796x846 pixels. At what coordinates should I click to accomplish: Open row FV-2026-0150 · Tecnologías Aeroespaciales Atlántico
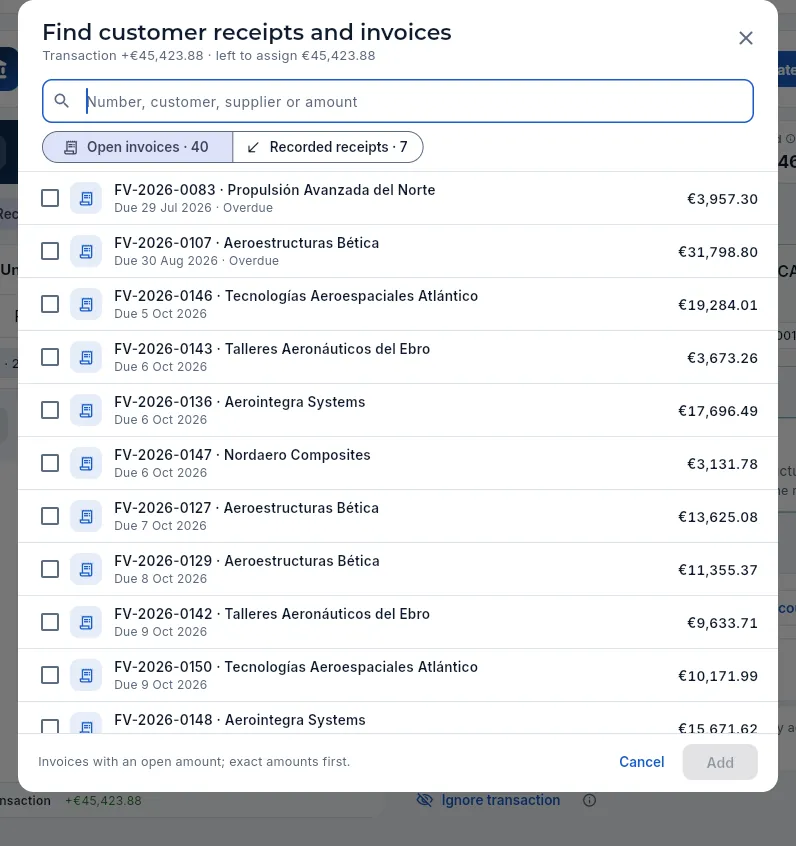398,675
